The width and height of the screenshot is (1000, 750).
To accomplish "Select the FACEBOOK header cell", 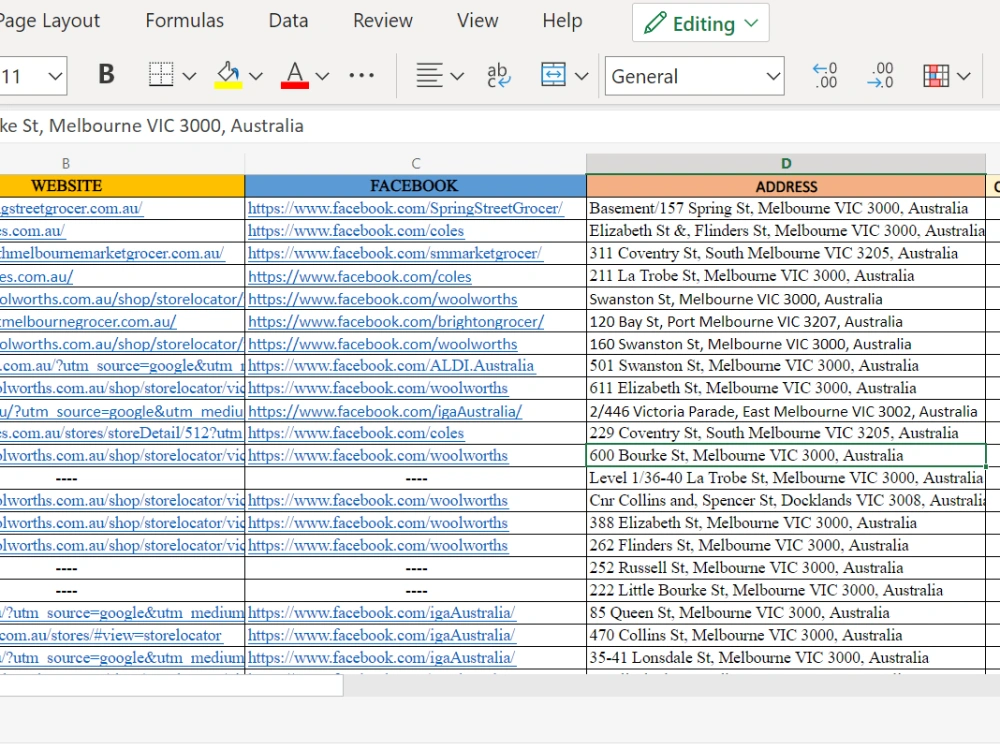I will 415,186.
